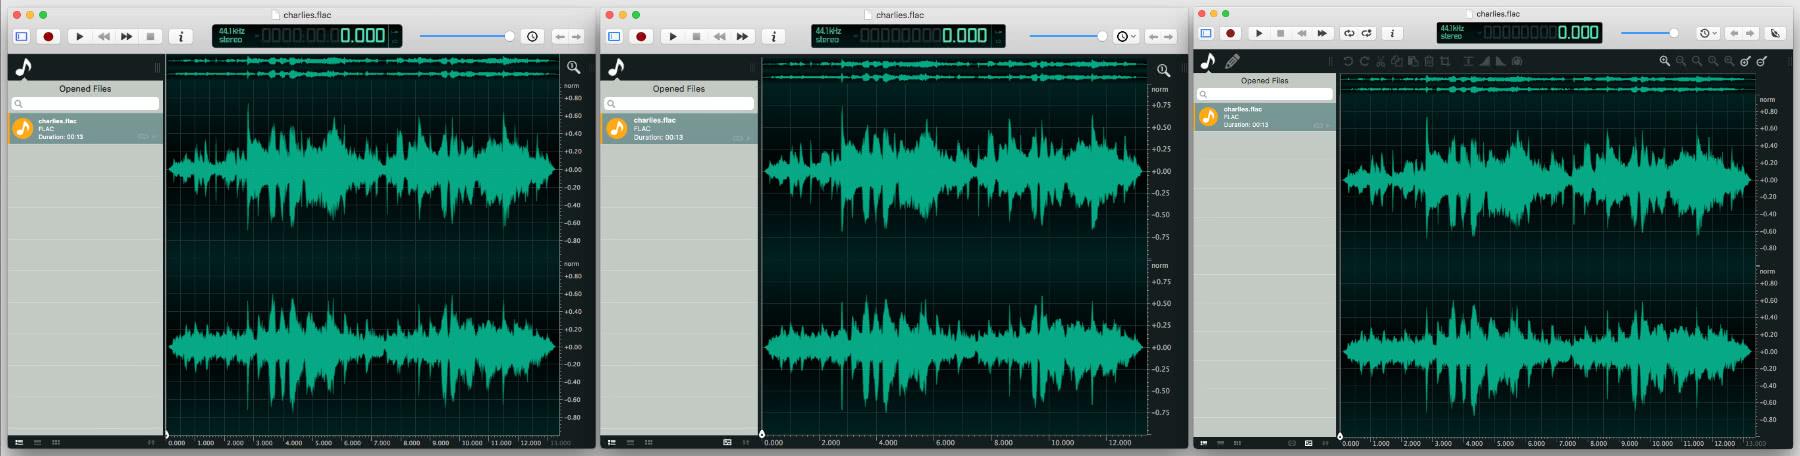Select charlies.flac file in middle window
1800x456 pixels.
tap(679, 128)
